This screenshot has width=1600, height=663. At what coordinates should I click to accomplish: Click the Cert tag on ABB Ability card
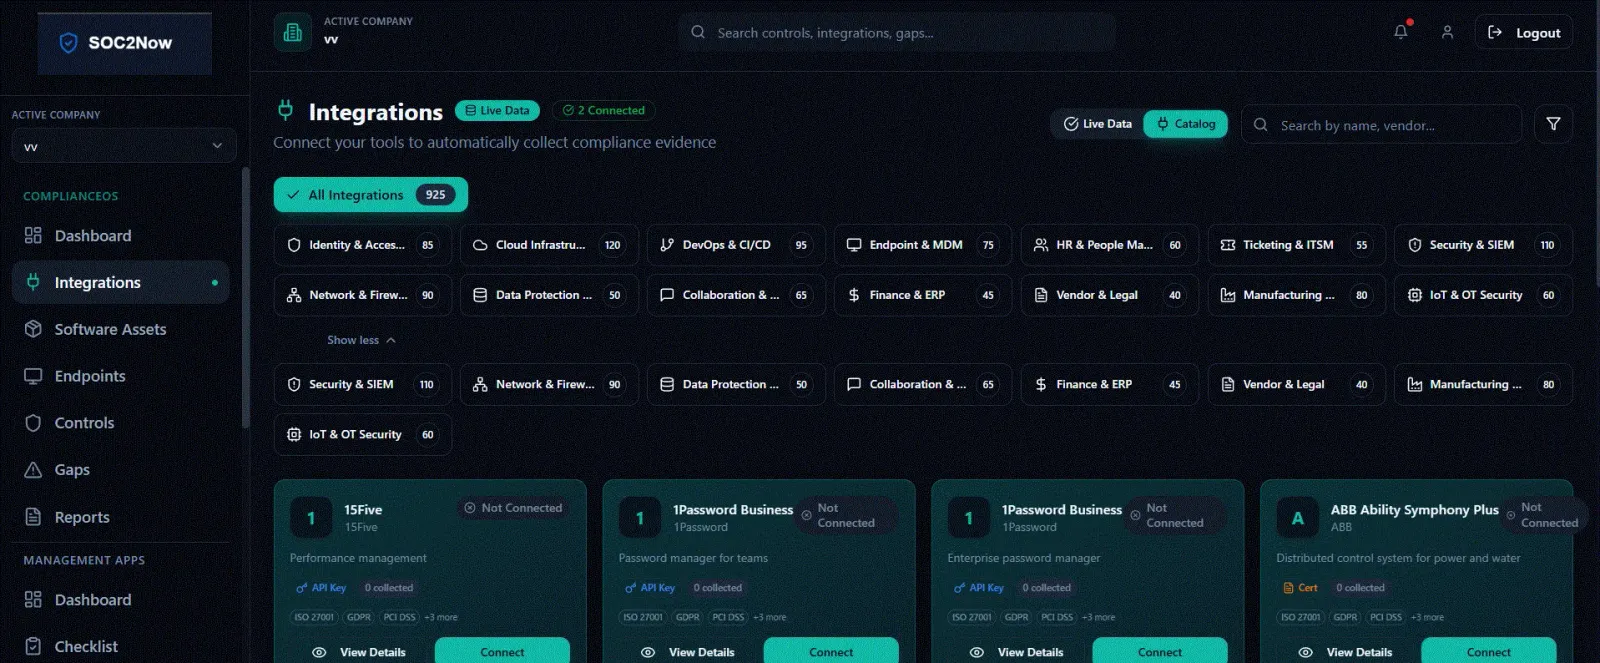click(x=1300, y=588)
